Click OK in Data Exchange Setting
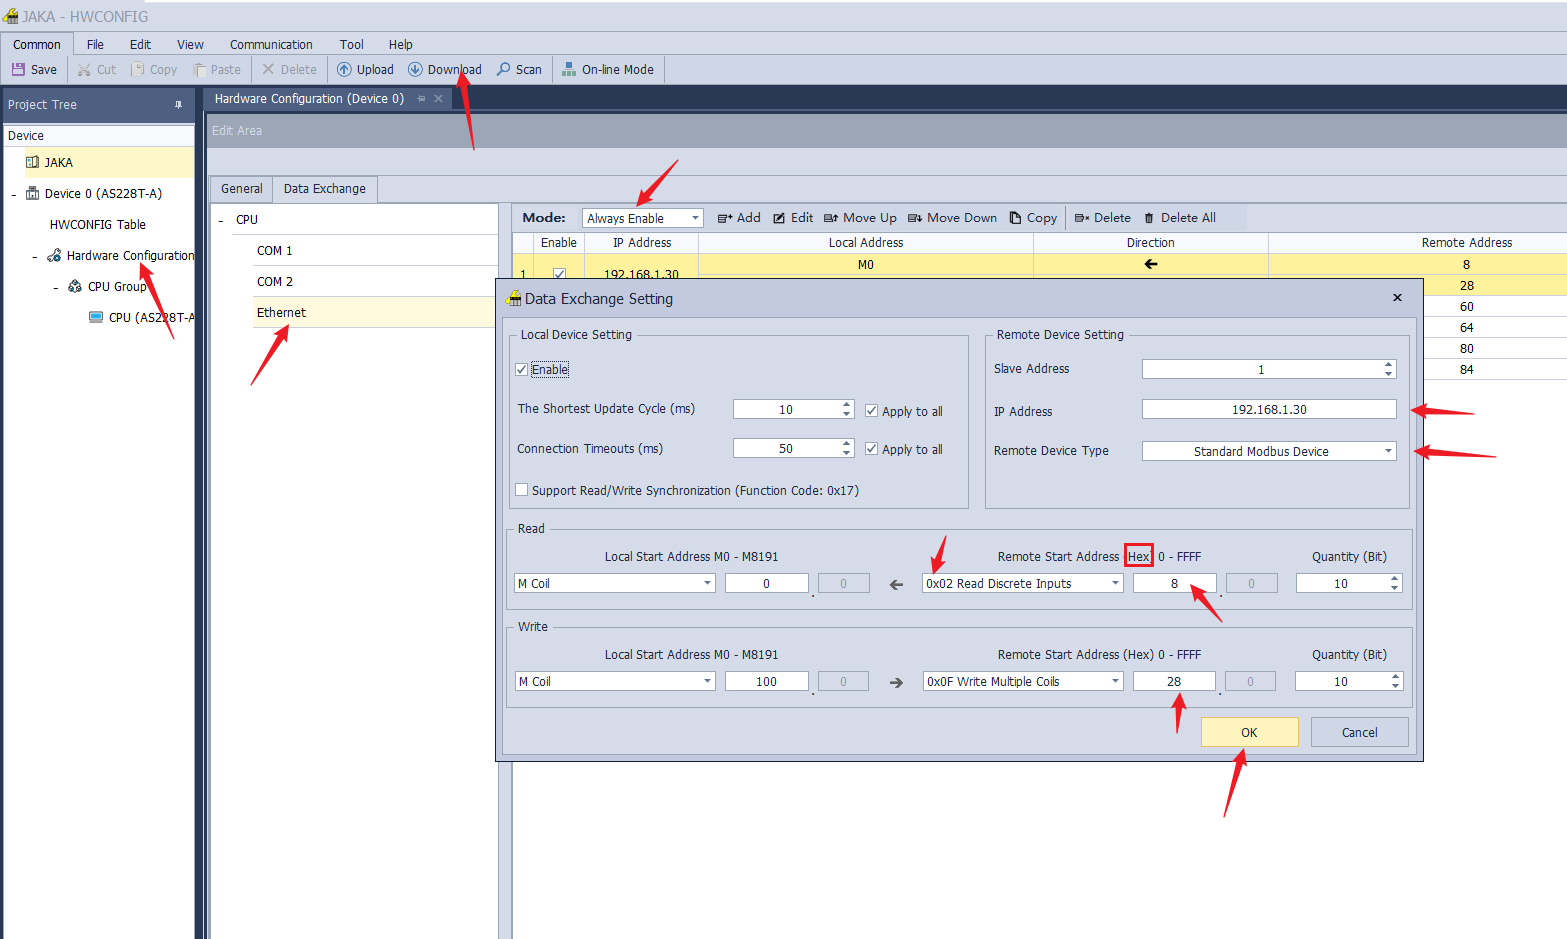Viewport: 1567px width, 939px height. point(1249,732)
